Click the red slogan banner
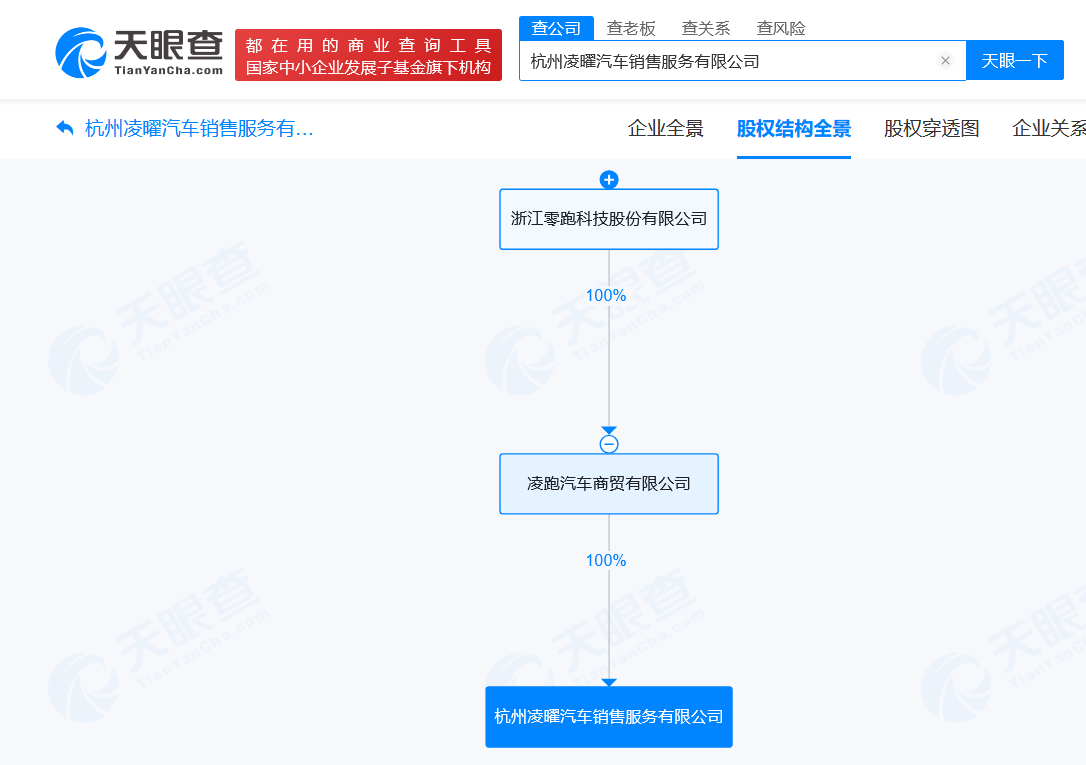 368,55
